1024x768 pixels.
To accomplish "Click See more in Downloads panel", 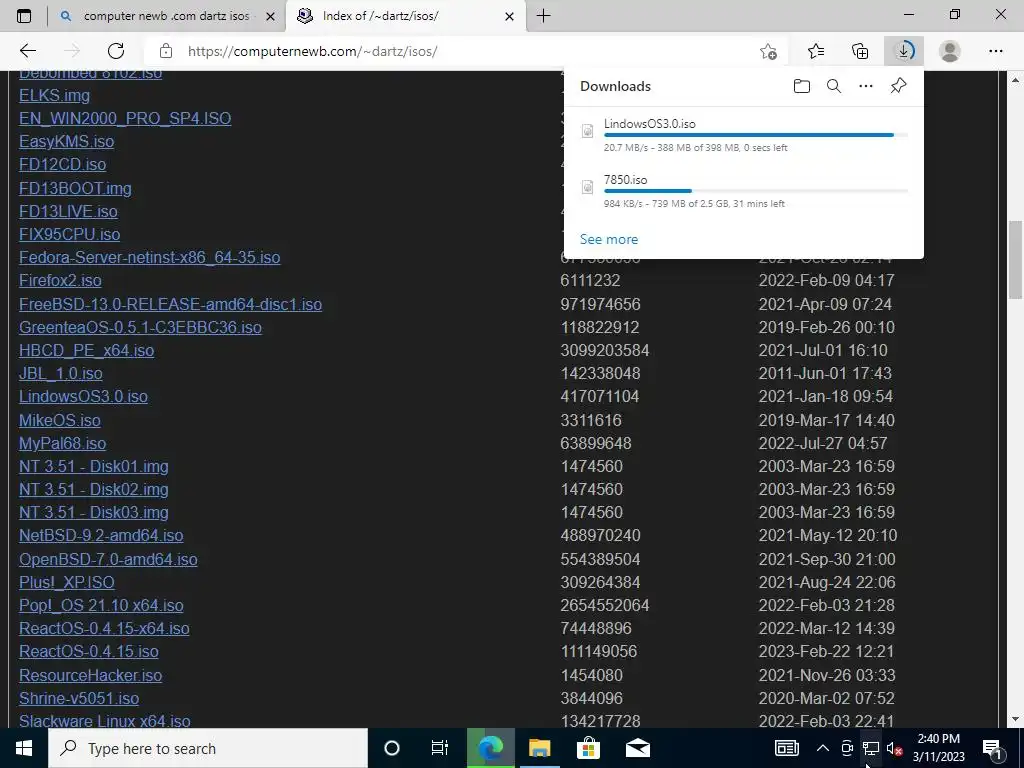I will [x=609, y=239].
